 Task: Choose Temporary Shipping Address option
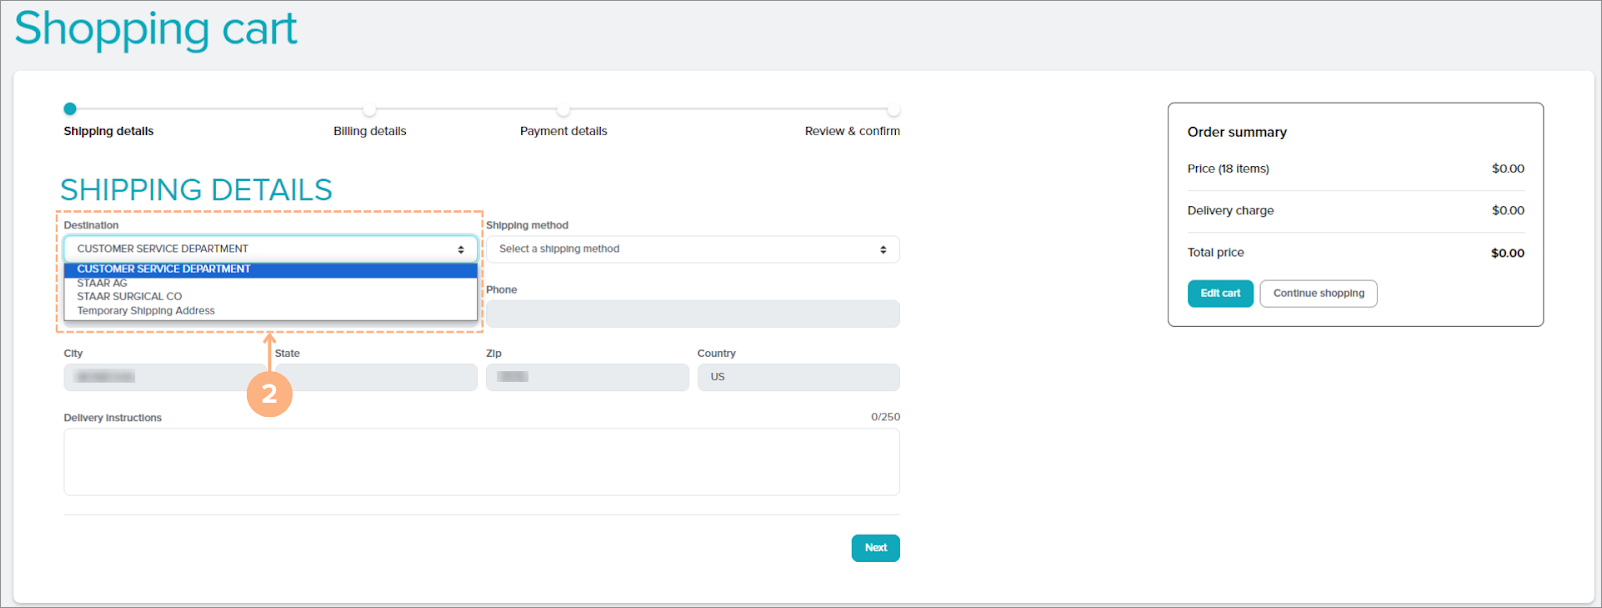click(x=146, y=311)
